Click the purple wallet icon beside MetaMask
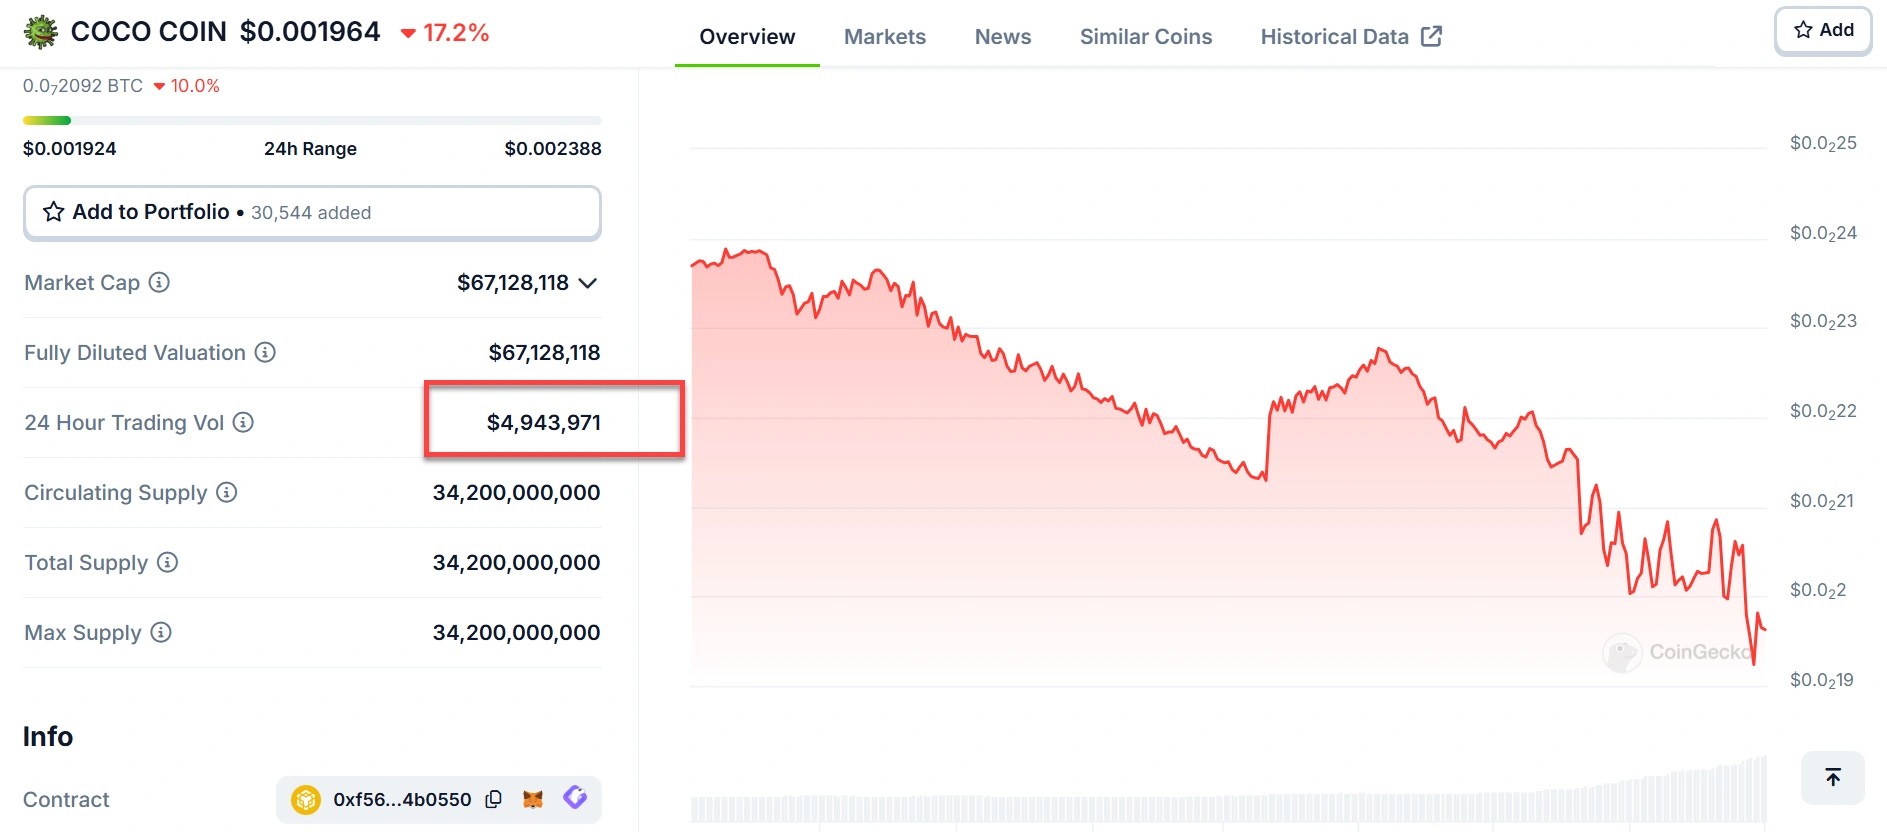The image size is (1887, 832). (x=575, y=797)
